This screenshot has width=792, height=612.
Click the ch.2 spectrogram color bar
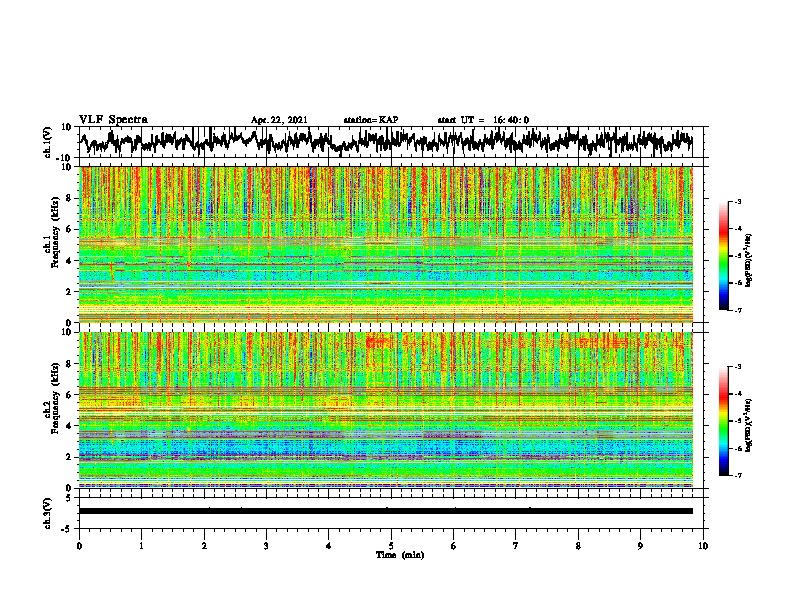[x=723, y=421]
